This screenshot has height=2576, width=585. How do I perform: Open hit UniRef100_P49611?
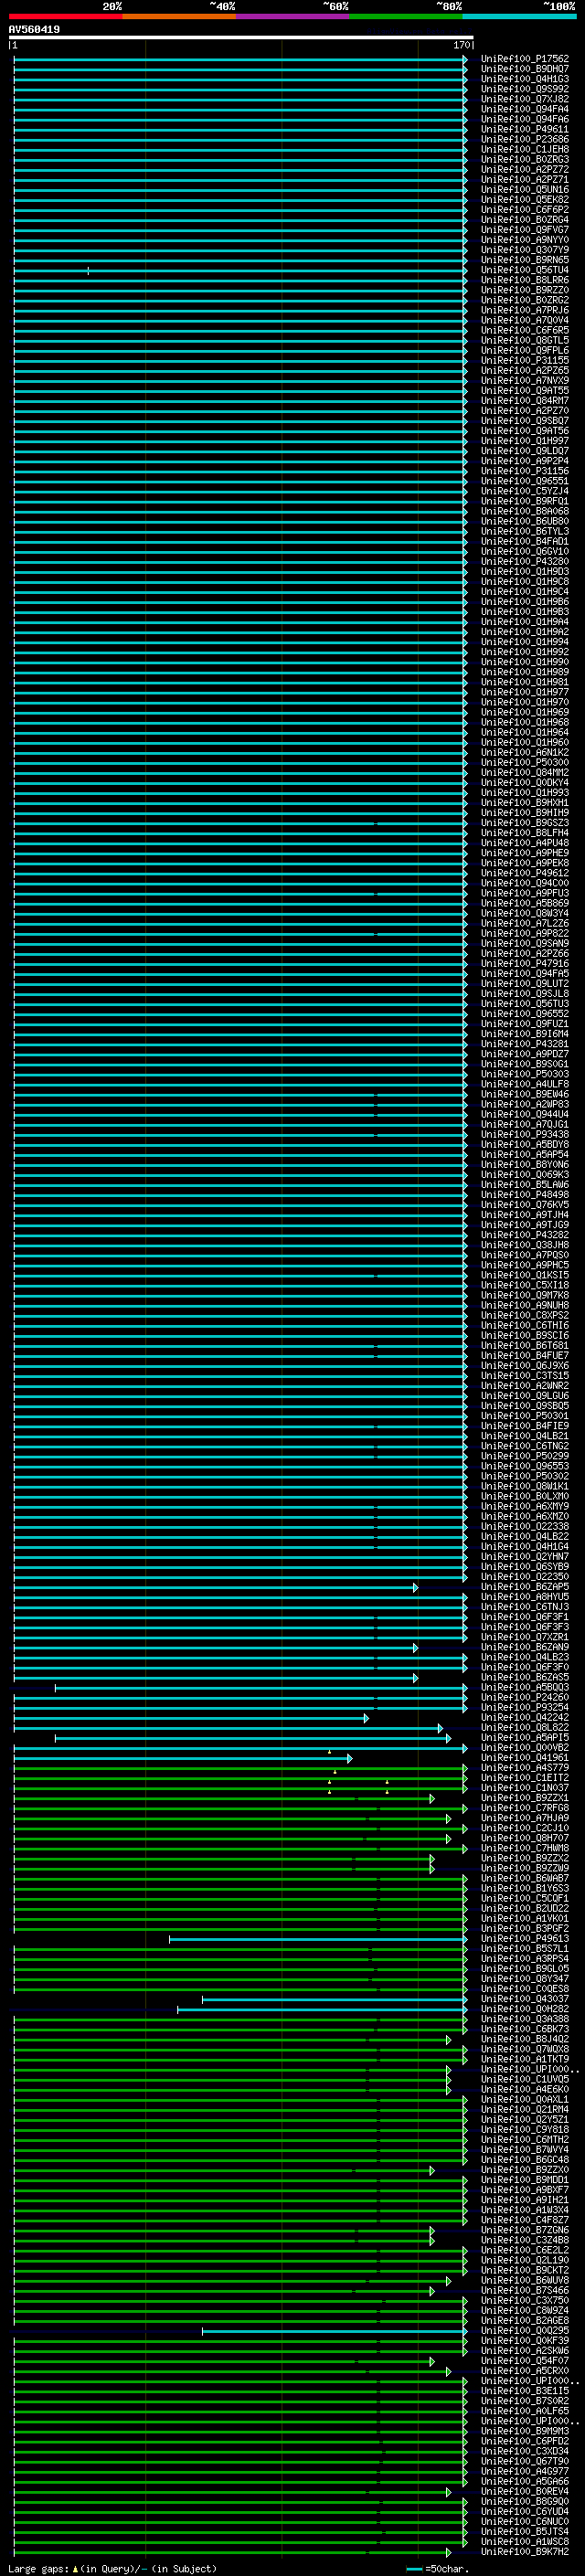524,129
